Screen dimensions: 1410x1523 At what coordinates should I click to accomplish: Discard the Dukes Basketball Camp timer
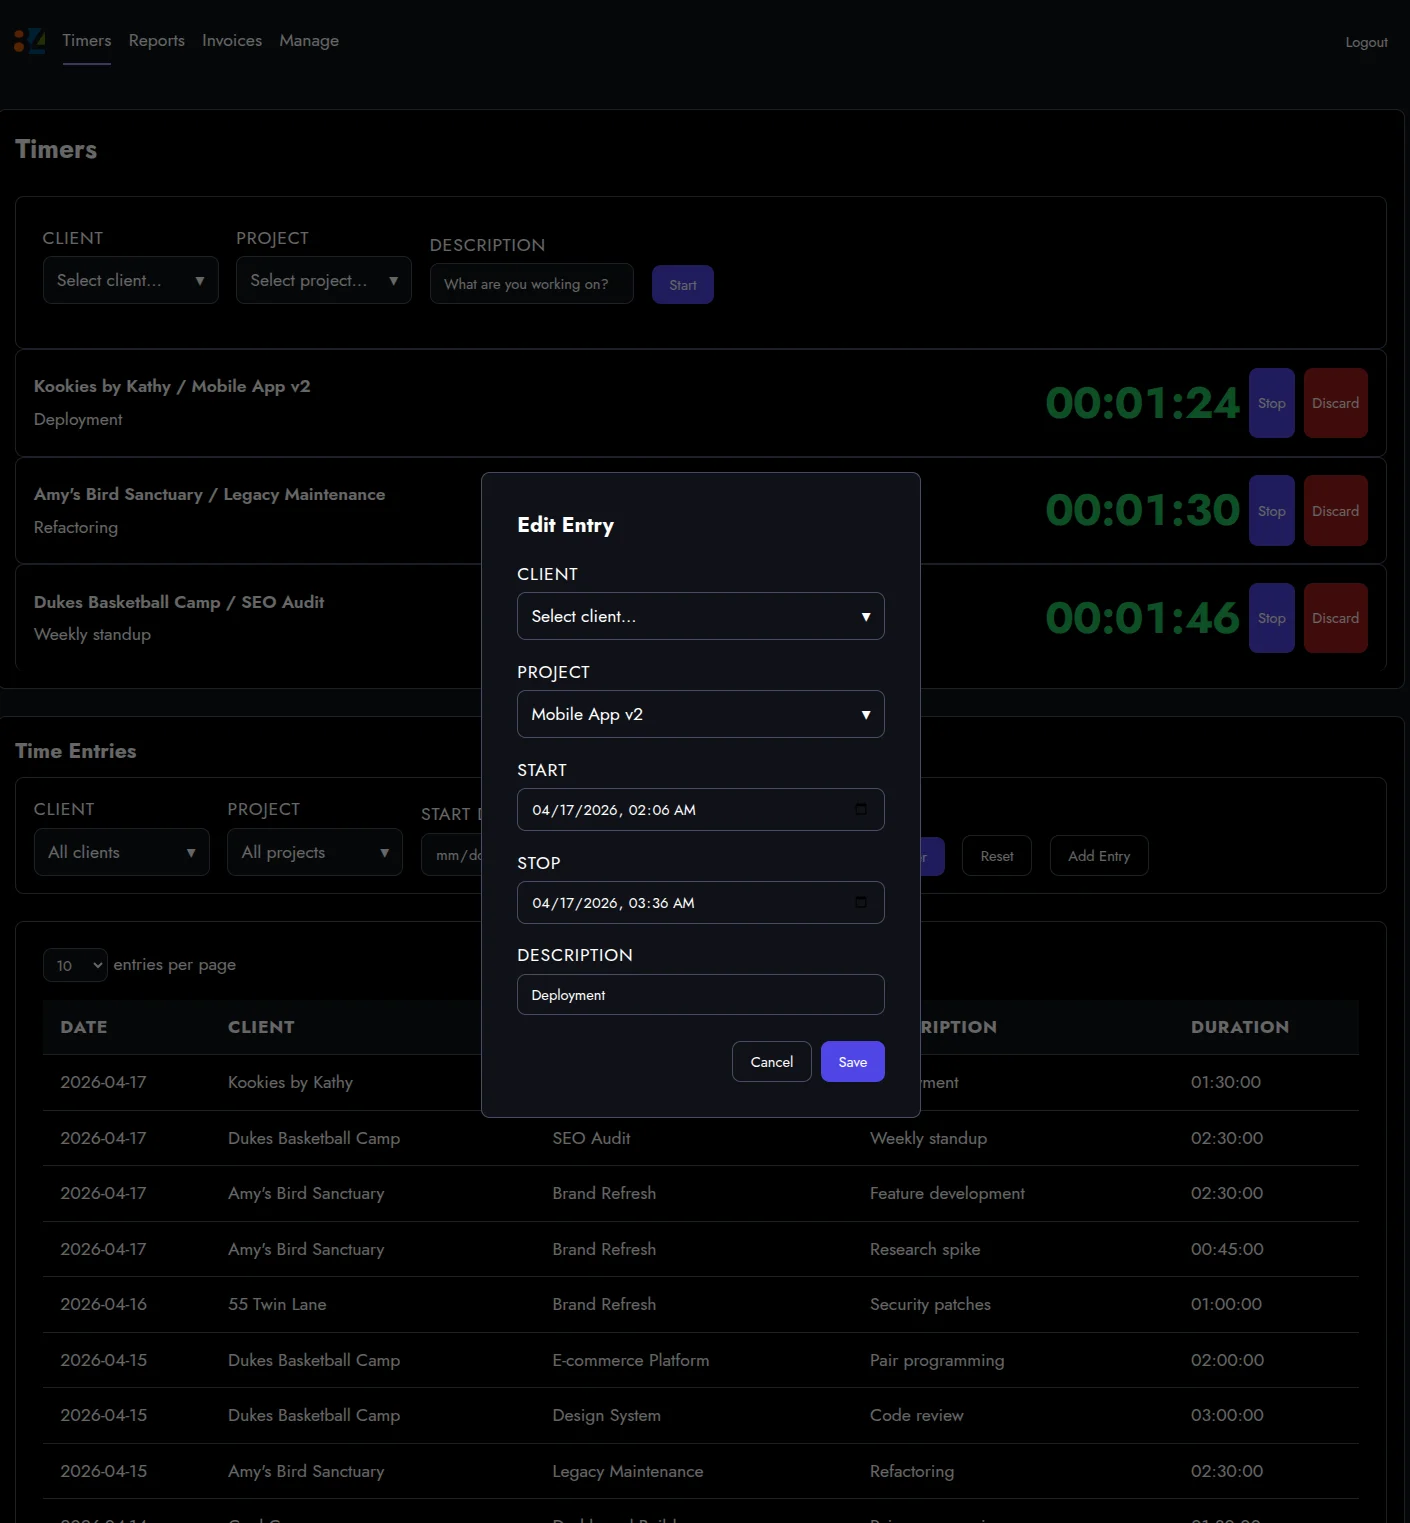1335,618
